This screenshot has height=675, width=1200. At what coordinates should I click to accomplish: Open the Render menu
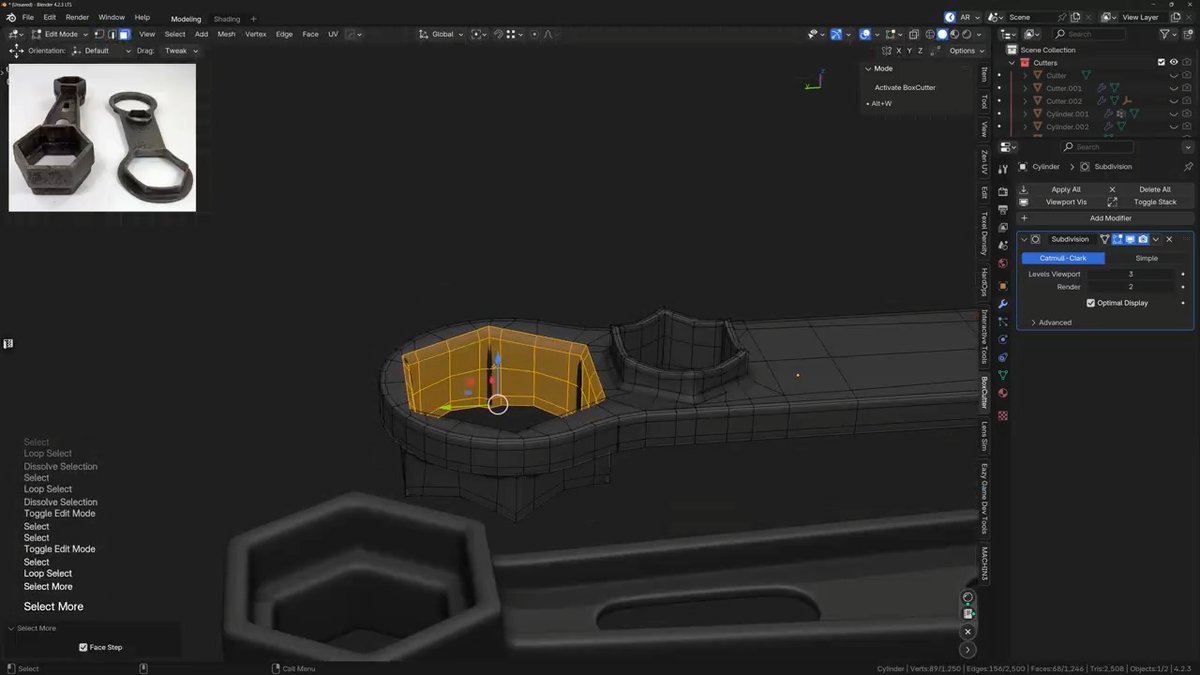pyautogui.click(x=77, y=17)
